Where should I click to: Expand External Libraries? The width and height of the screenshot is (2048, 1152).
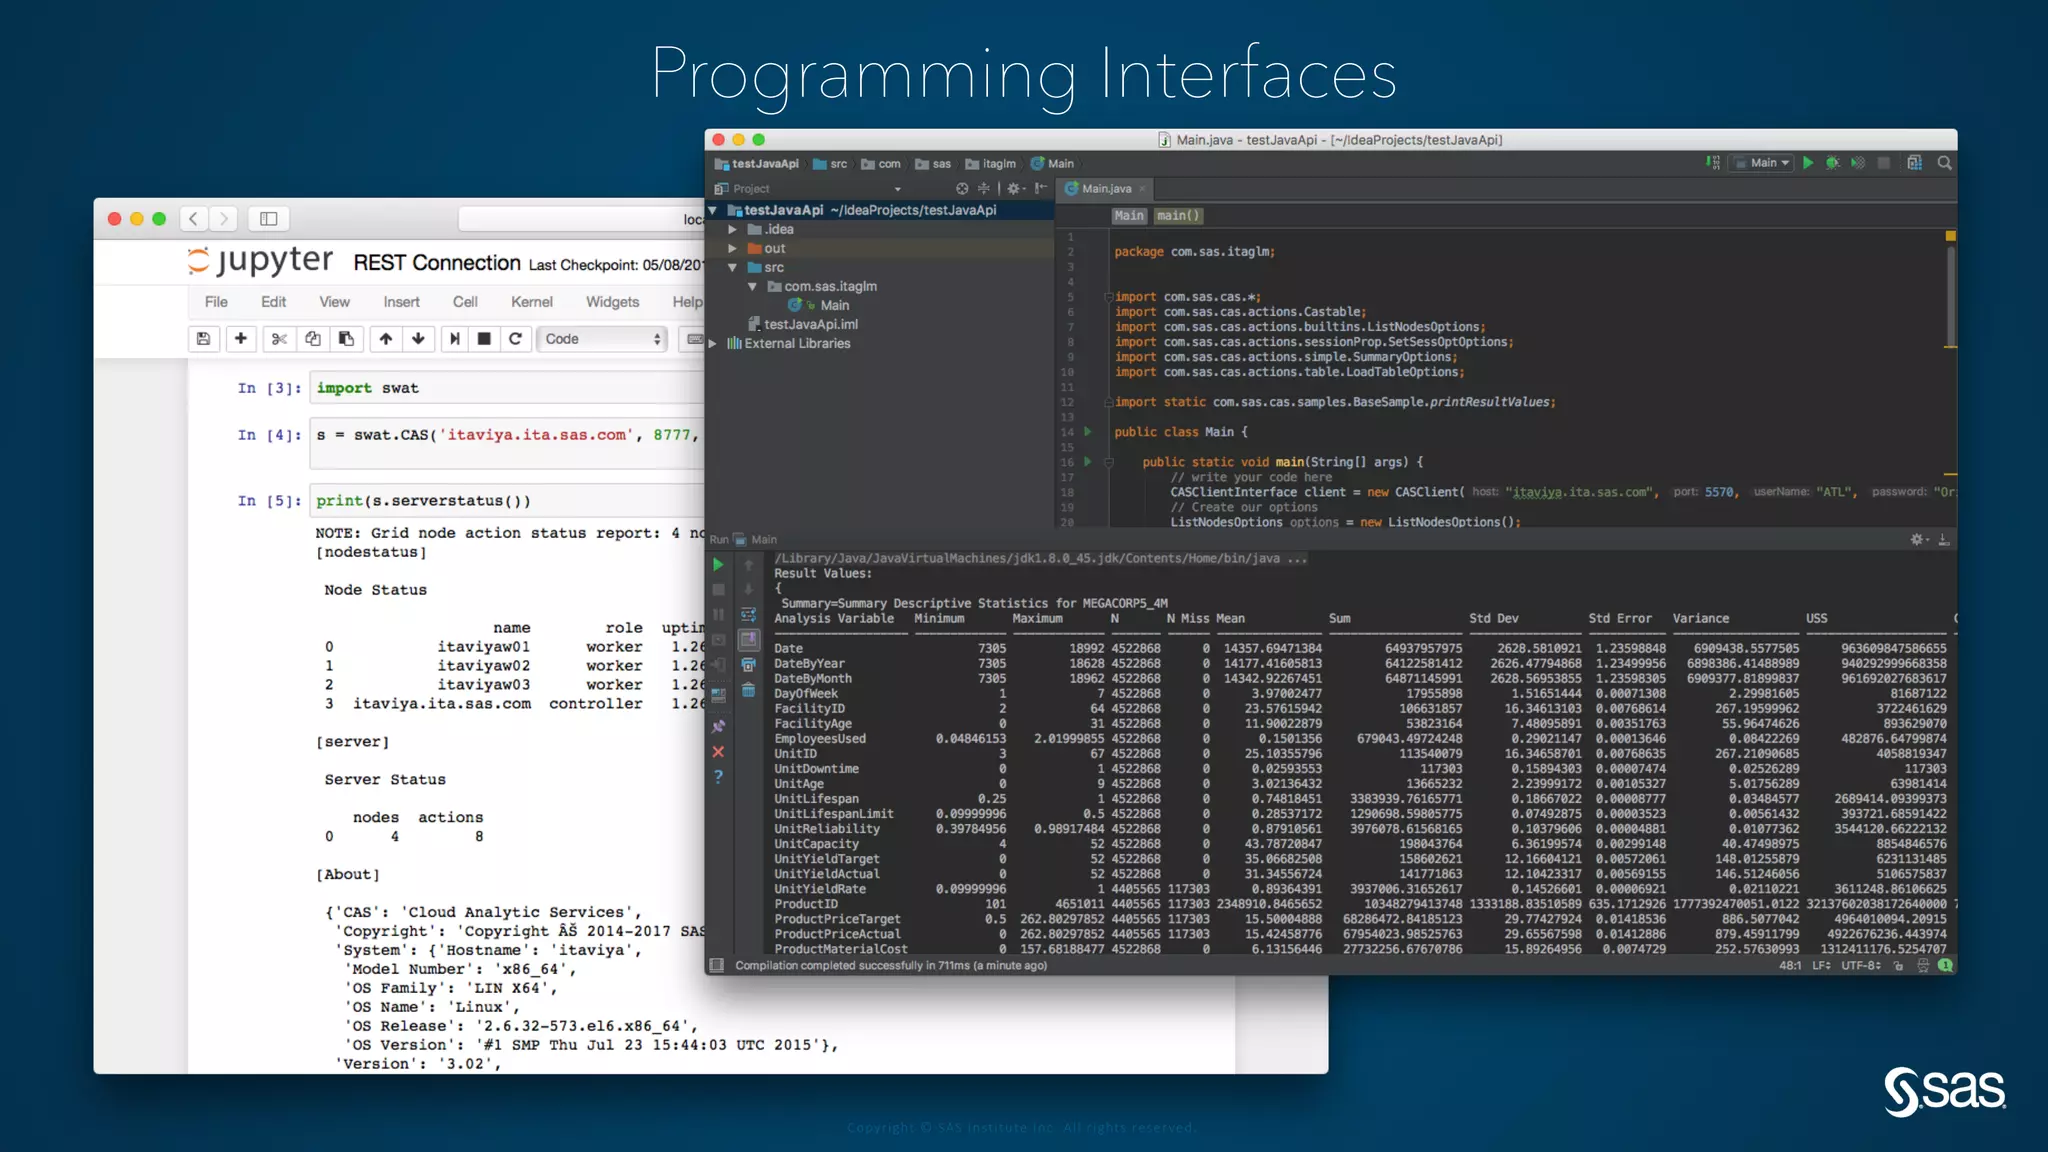713,343
